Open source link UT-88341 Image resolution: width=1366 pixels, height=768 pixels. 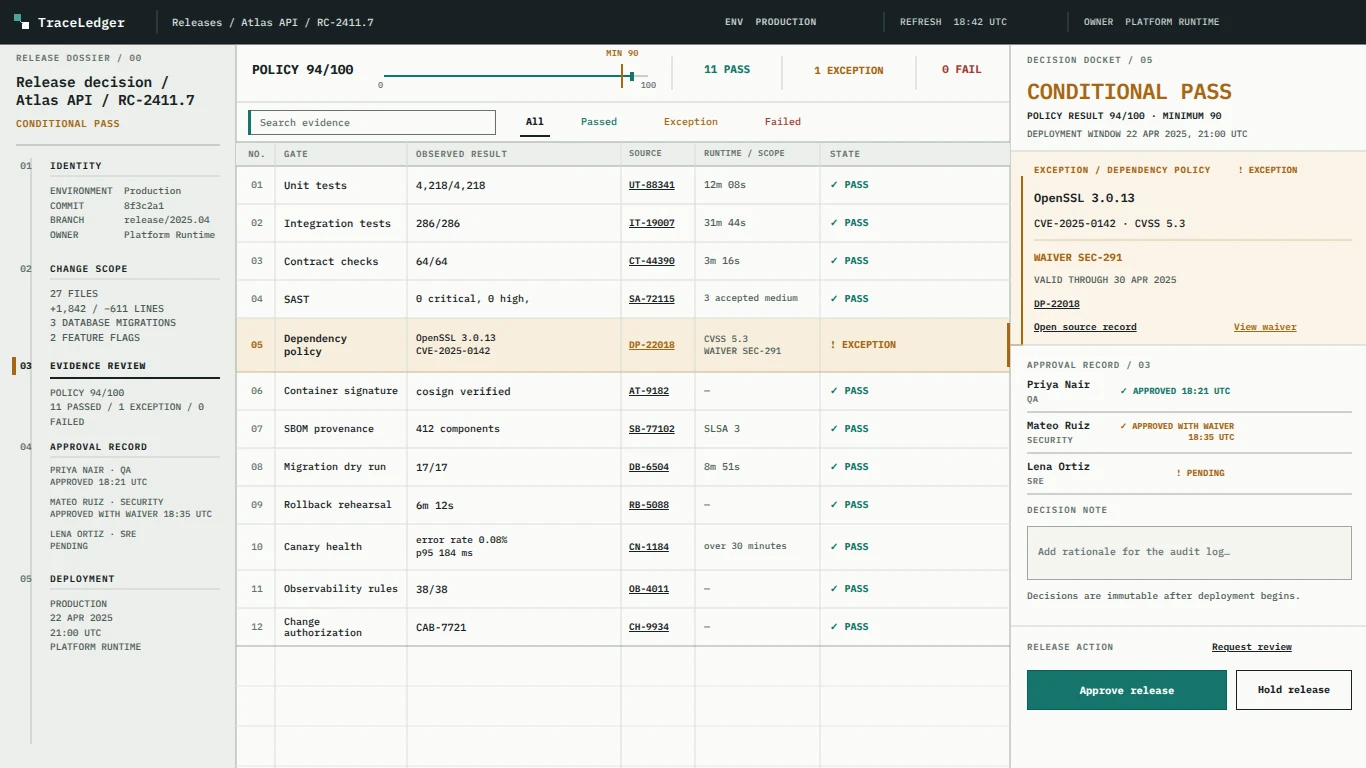652,185
